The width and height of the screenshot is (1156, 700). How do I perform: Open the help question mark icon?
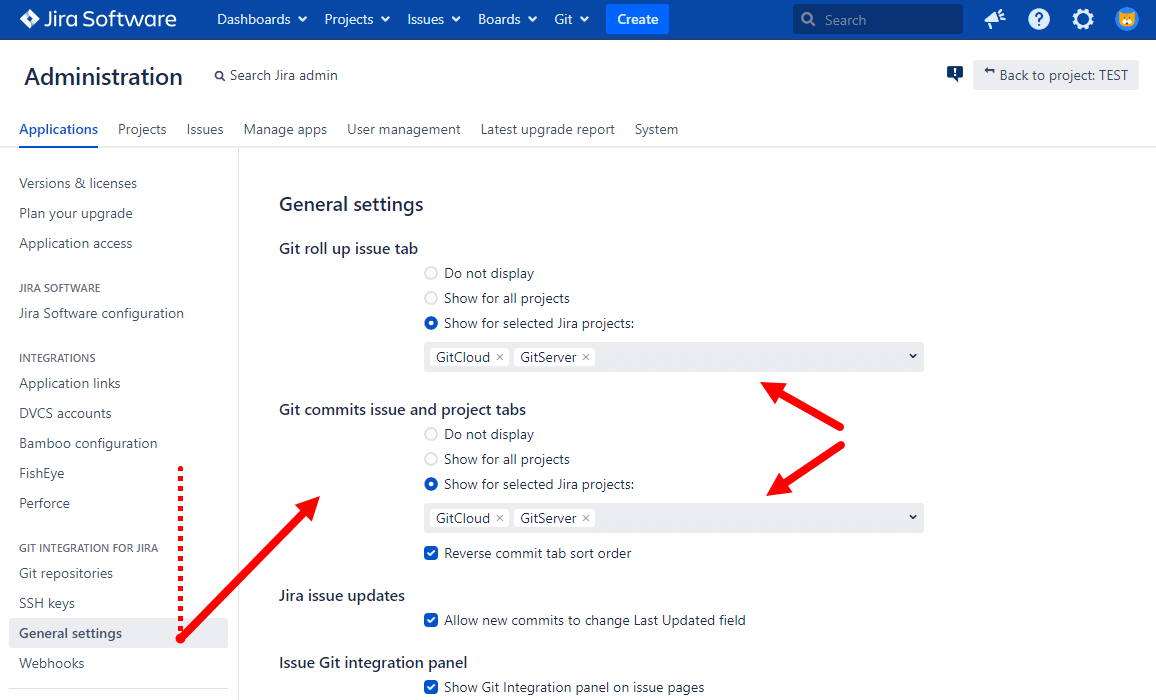(x=1039, y=19)
